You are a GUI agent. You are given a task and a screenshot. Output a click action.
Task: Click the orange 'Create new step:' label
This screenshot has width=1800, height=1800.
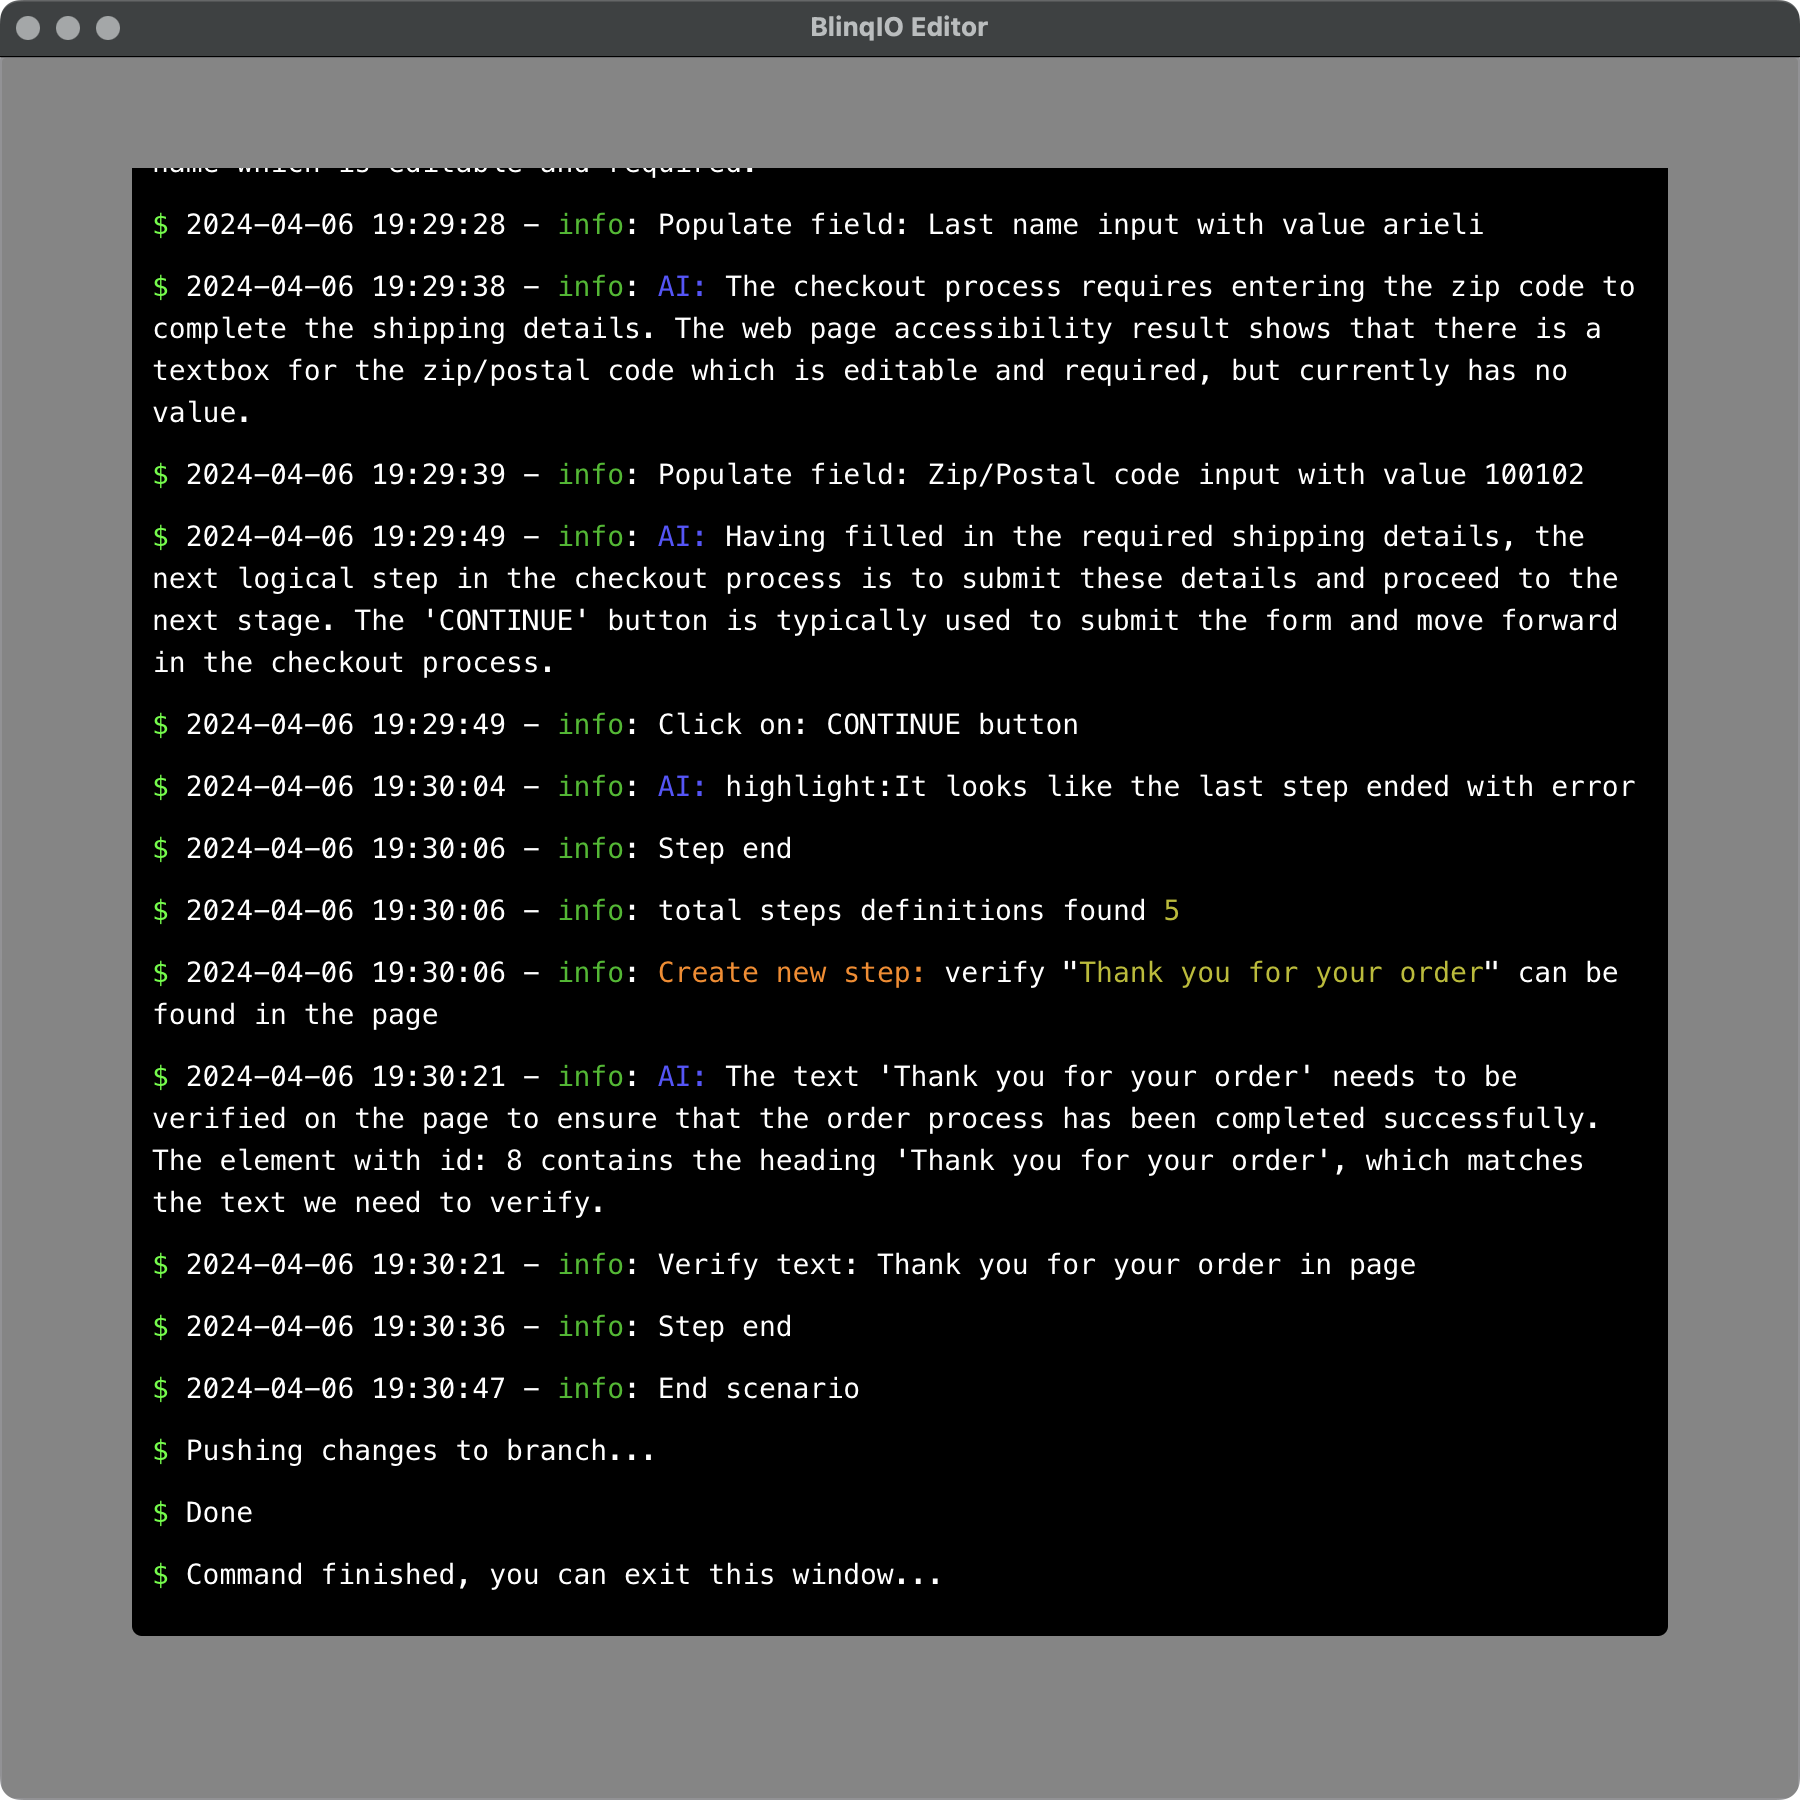click(791, 973)
